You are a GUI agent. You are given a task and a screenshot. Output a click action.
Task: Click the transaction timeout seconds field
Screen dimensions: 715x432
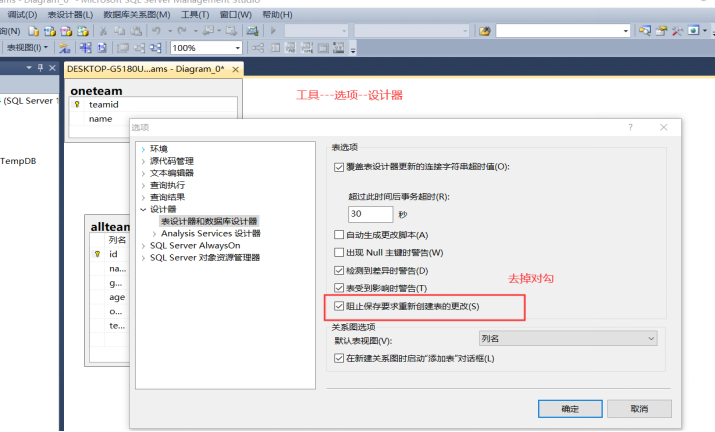pos(370,214)
